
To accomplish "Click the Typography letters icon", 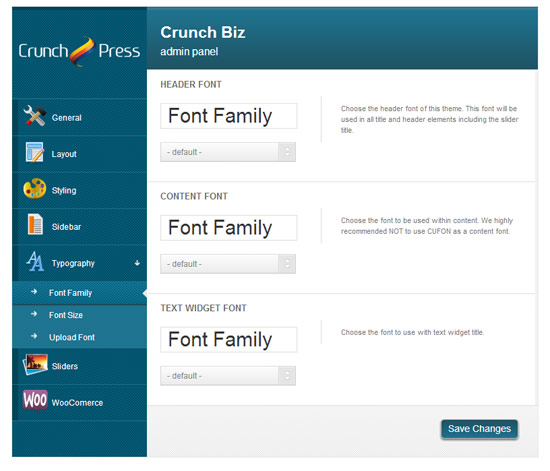I will tap(35, 261).
